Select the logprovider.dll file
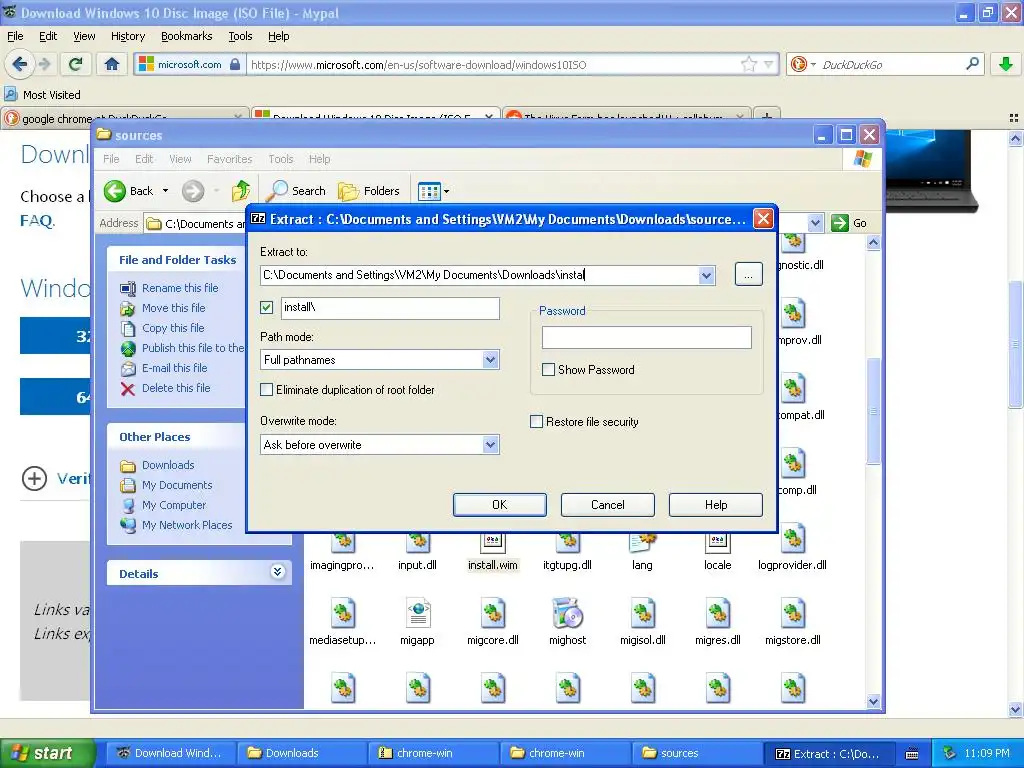1024x768 pixels. click(792, 549)
